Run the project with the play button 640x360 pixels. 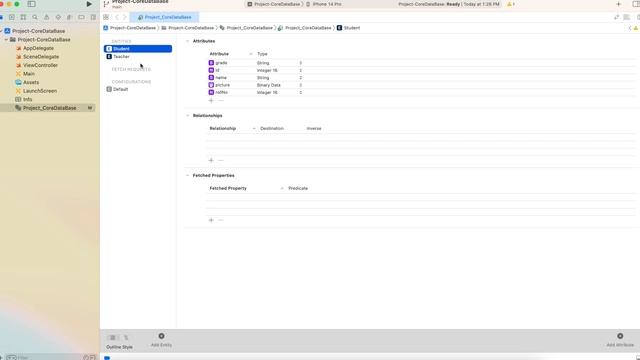(x=89, y=4)
